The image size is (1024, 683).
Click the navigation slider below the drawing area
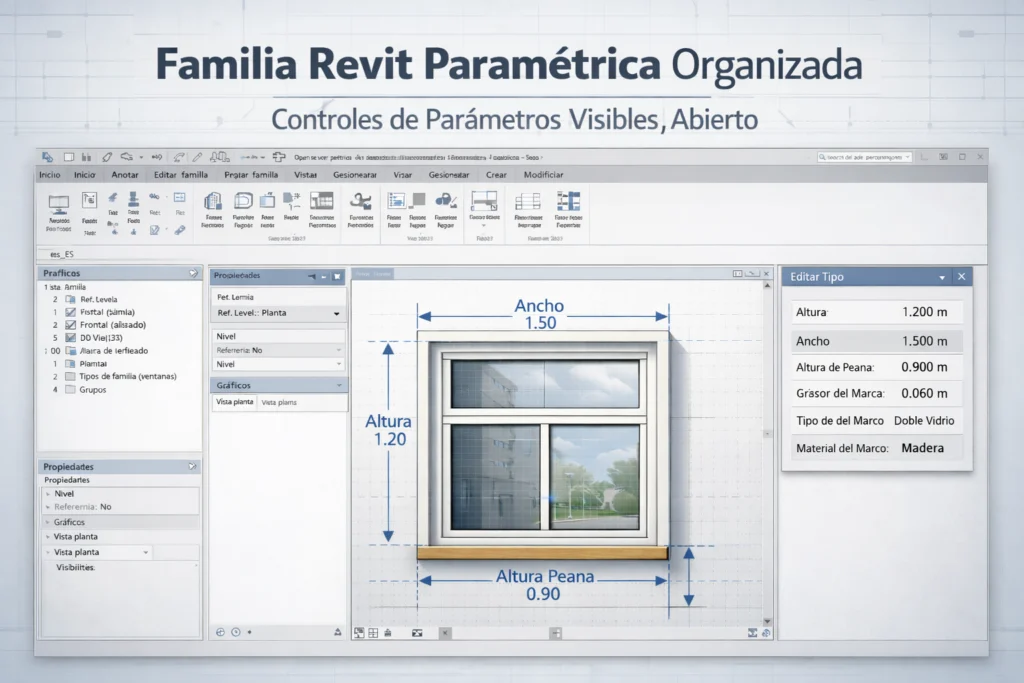556,631
